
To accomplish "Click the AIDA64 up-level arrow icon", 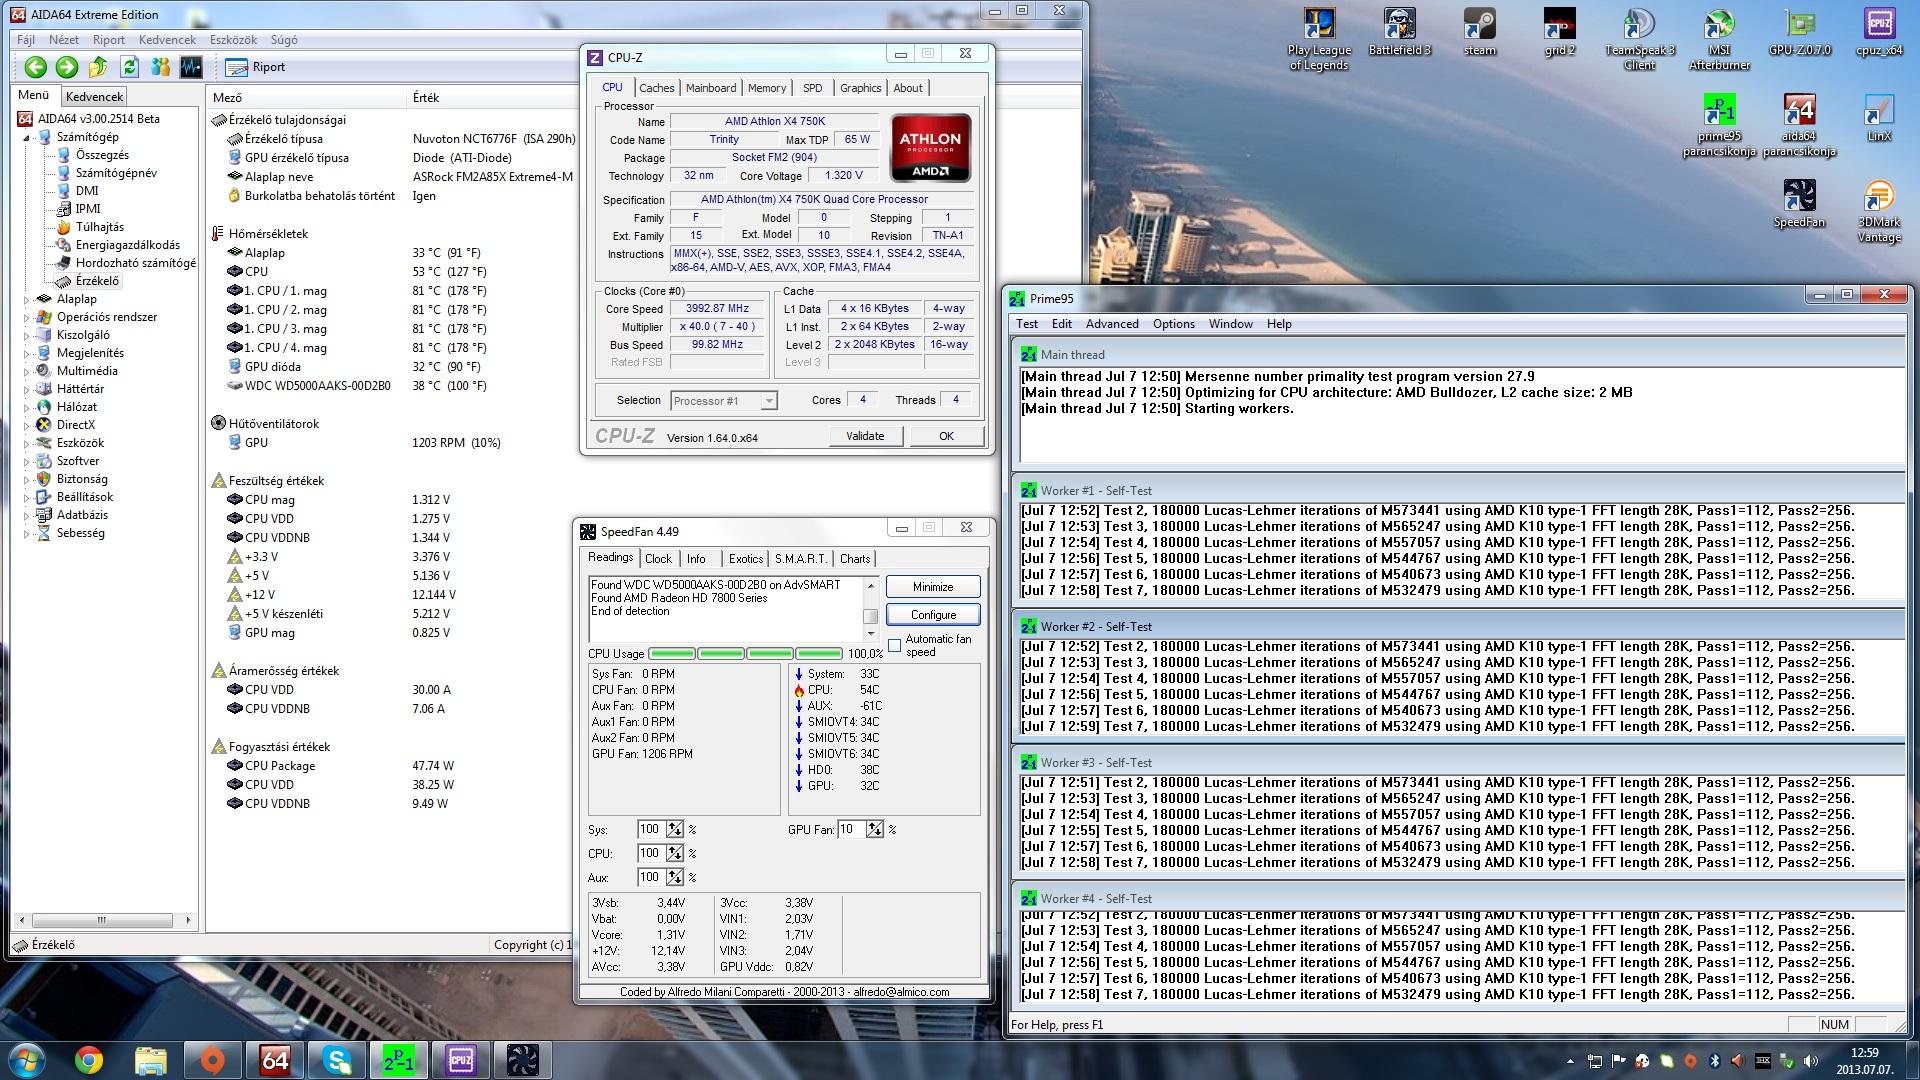I will click(98, 67).
